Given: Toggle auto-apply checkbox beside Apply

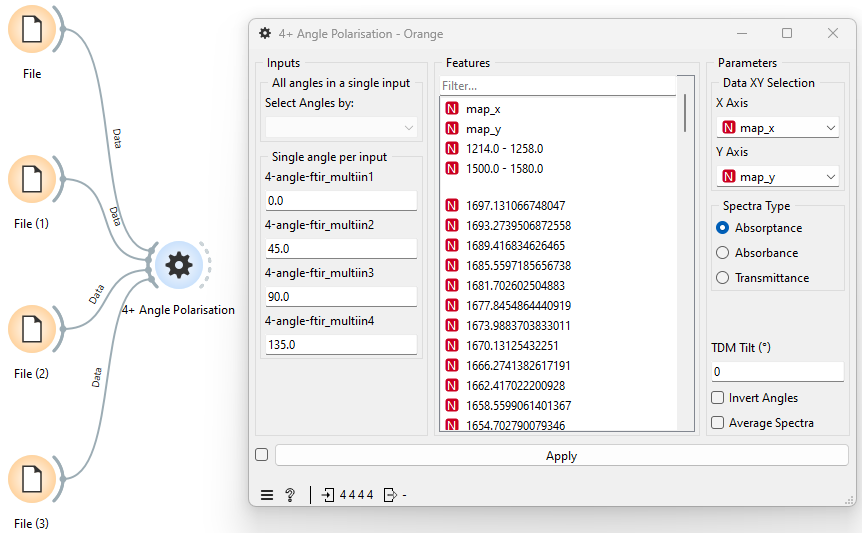Looking at the screenshot, I should (x=262, y=455).
